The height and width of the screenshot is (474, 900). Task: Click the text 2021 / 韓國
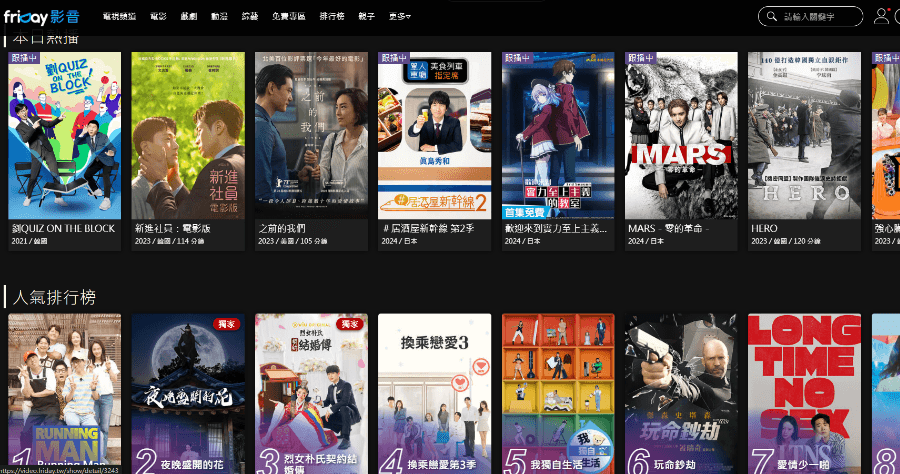pos(29,241)
